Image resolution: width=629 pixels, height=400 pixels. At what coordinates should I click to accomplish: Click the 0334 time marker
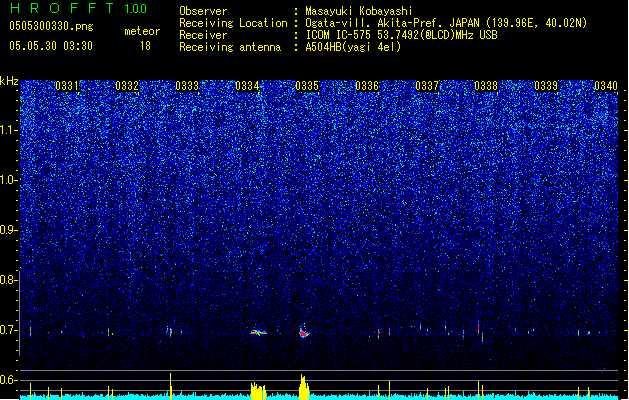pos(247,86)
